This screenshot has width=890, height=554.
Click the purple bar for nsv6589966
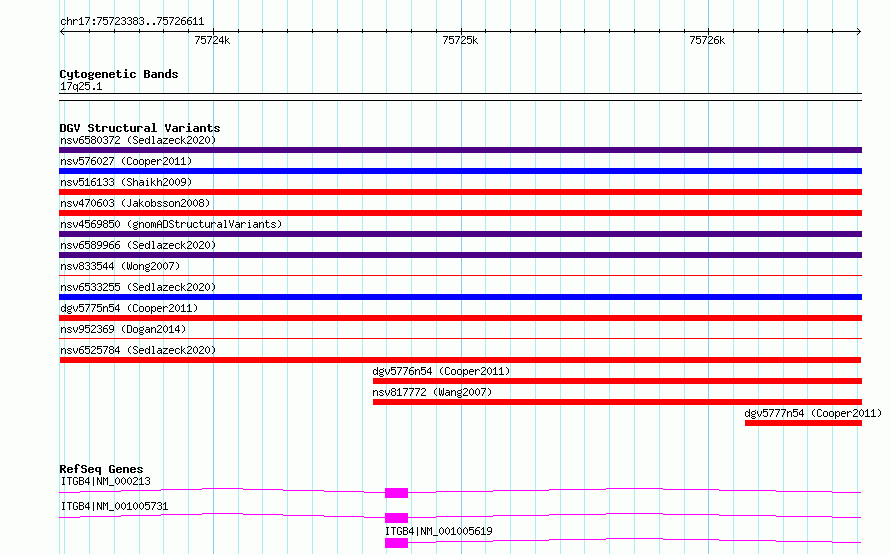coord(460,255)
